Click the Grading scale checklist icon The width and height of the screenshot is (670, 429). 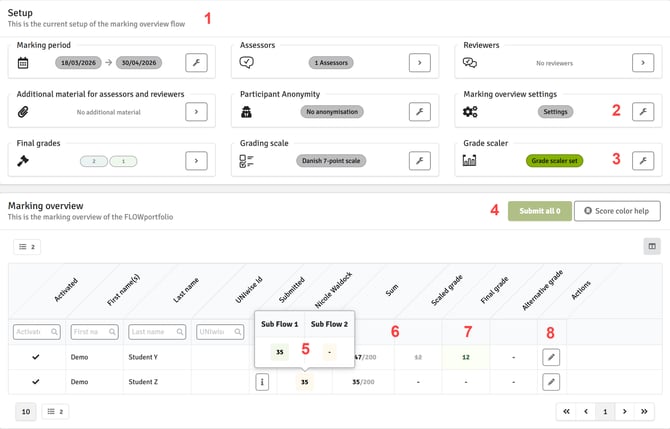click(247, 161)
